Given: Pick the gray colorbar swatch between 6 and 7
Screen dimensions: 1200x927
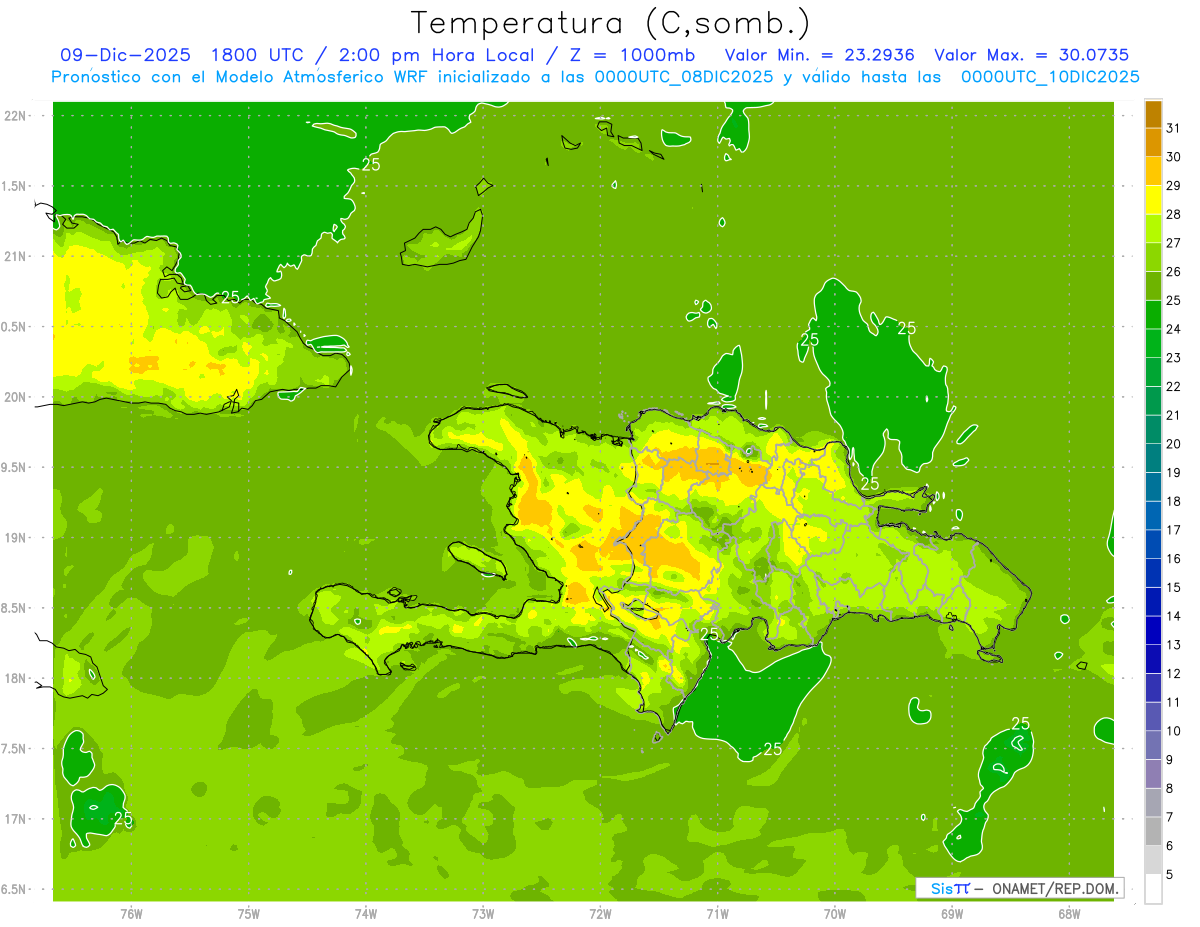Looking at the screenshot, I should (1153, 831).
